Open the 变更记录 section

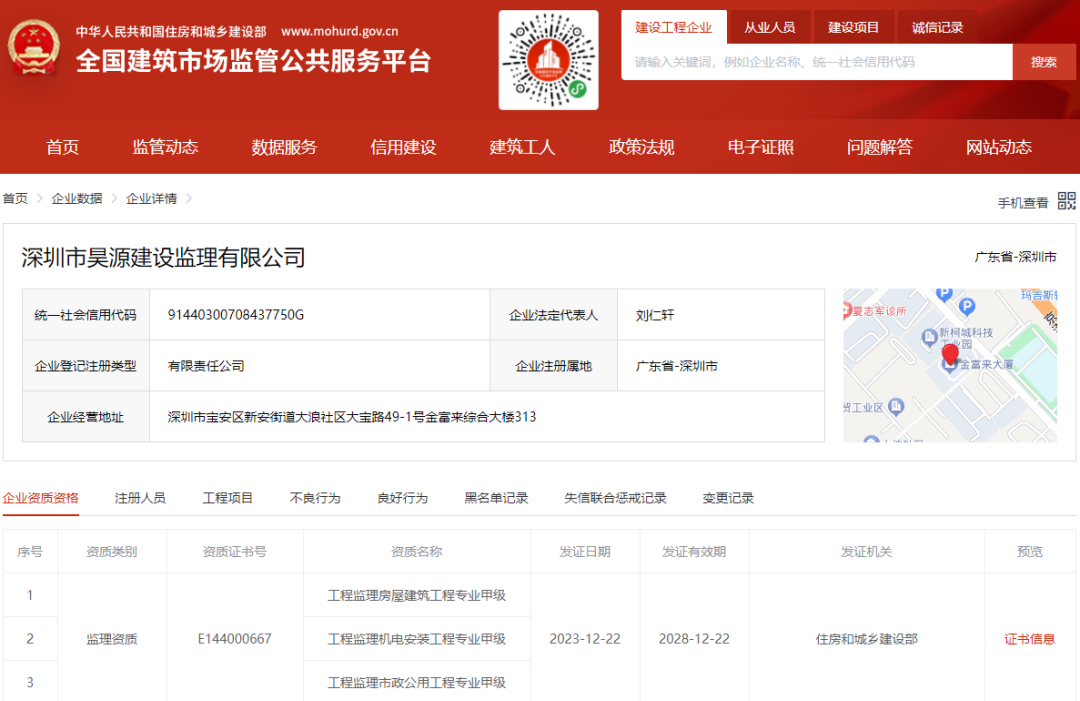click(727, 497)
